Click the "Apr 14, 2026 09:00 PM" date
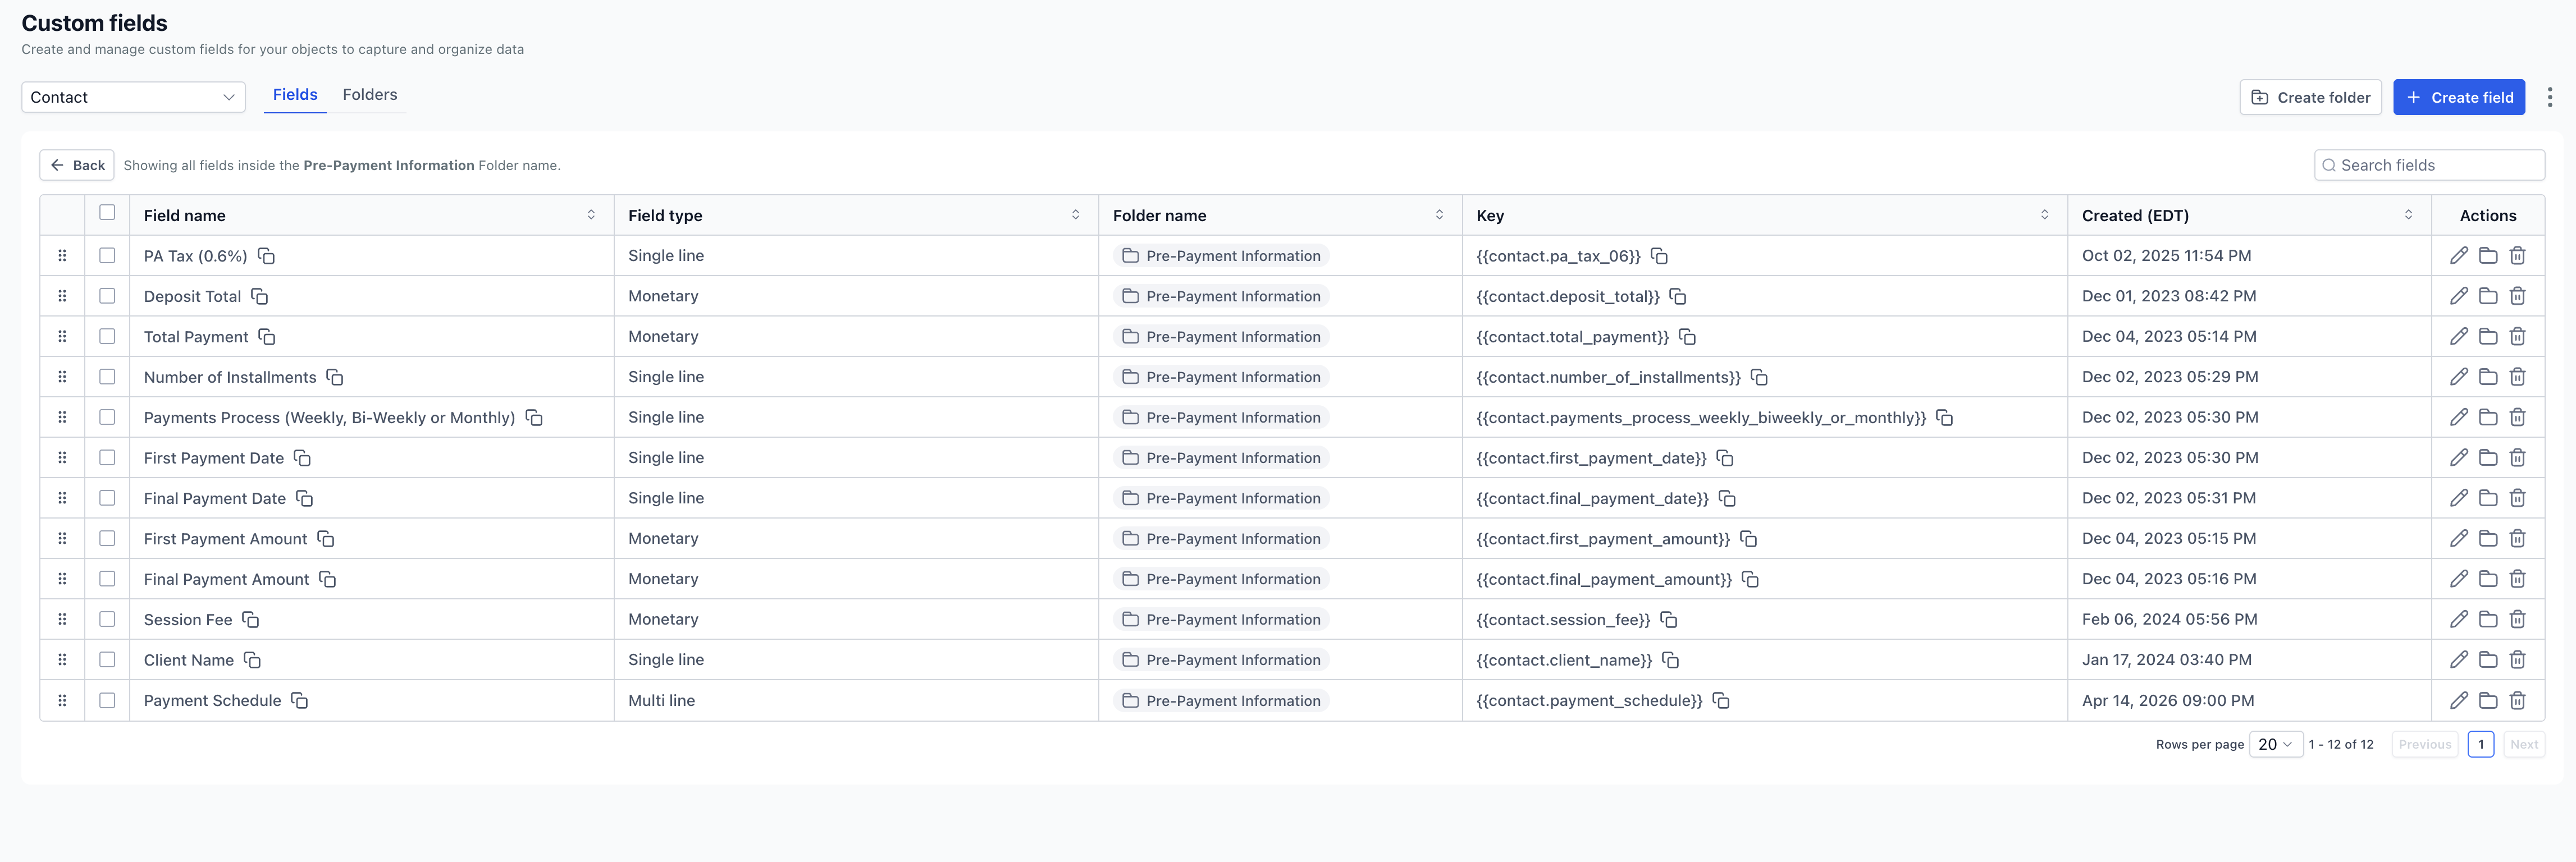The height and width of the screenshot is (862, 2576). (x=2168, y=701)
